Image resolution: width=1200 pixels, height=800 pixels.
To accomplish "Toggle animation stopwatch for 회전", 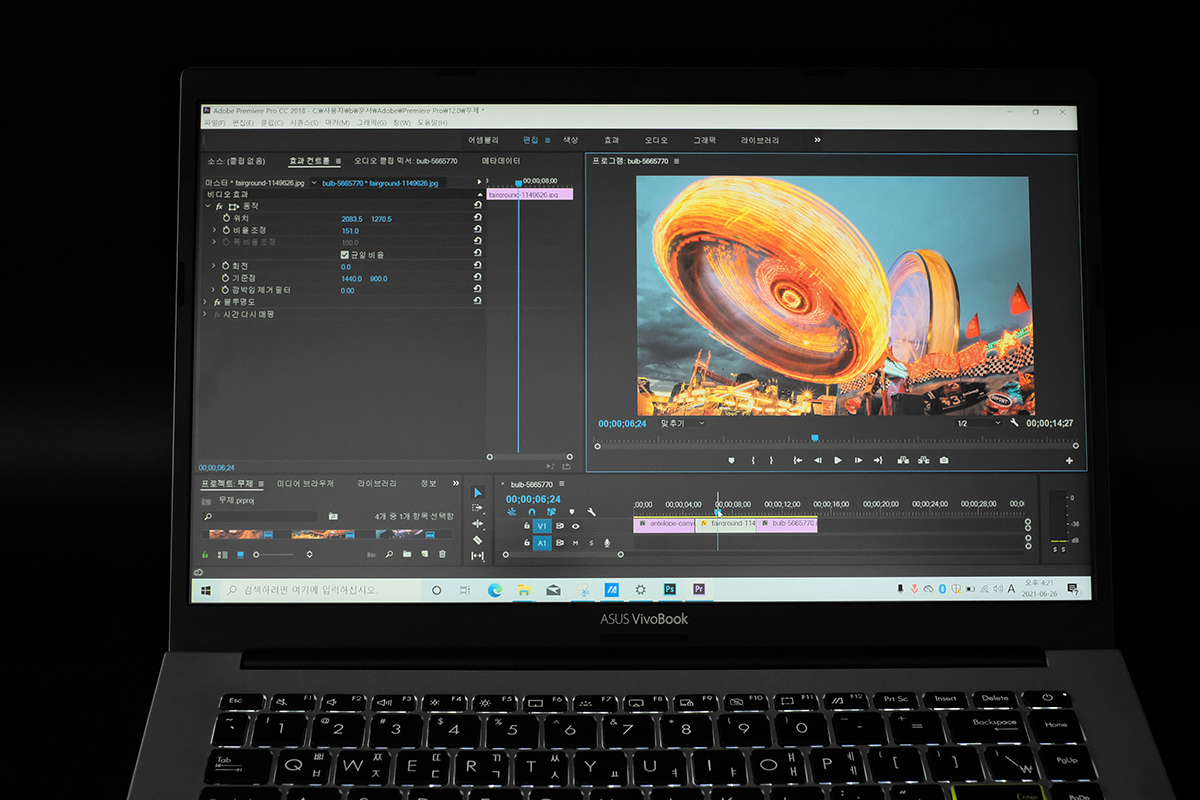I will click(226, 266).
